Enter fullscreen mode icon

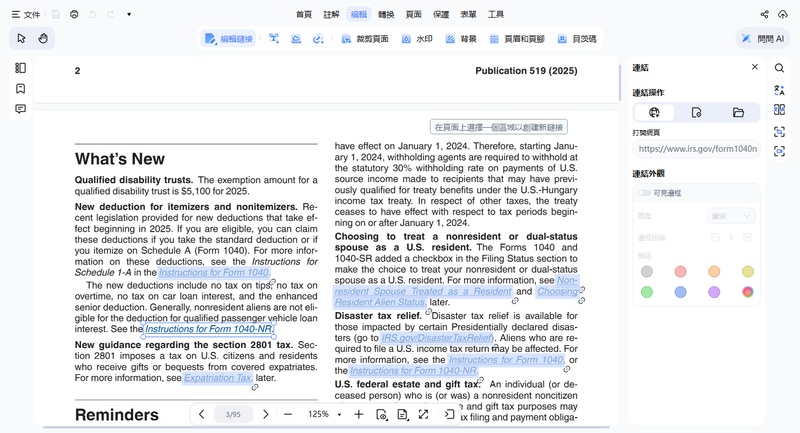423,414
